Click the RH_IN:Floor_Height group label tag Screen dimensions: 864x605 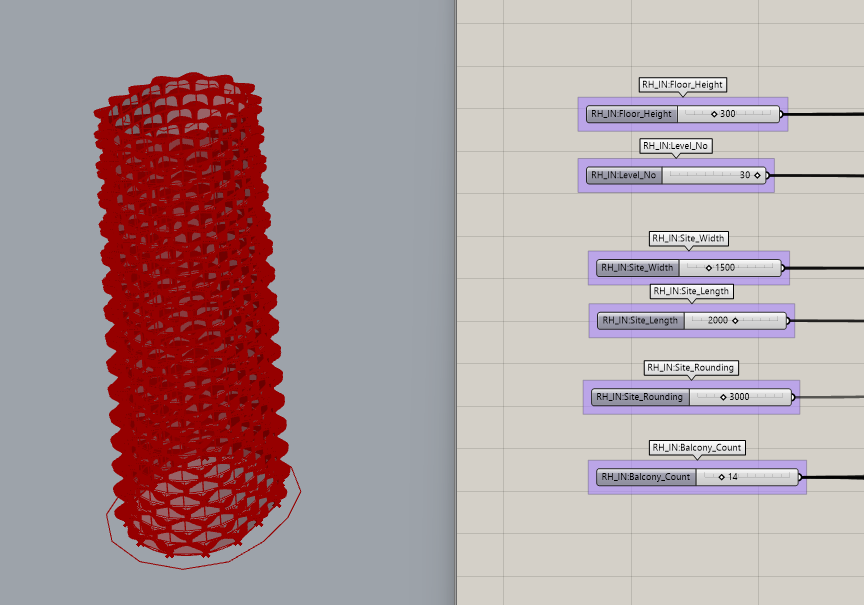tap(683, 85)
